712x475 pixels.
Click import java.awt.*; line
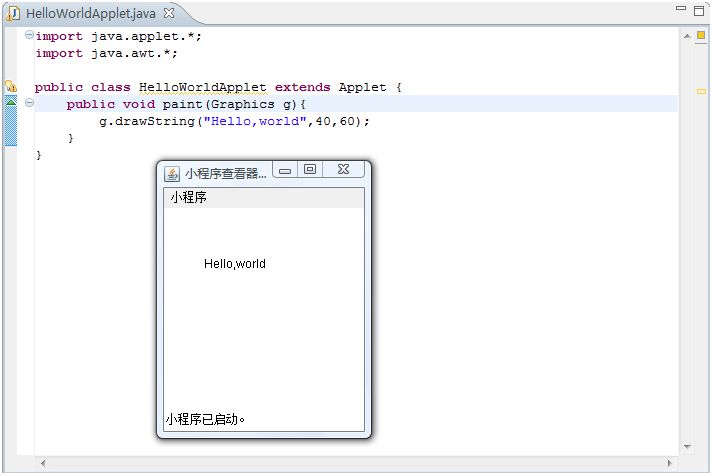106,54
